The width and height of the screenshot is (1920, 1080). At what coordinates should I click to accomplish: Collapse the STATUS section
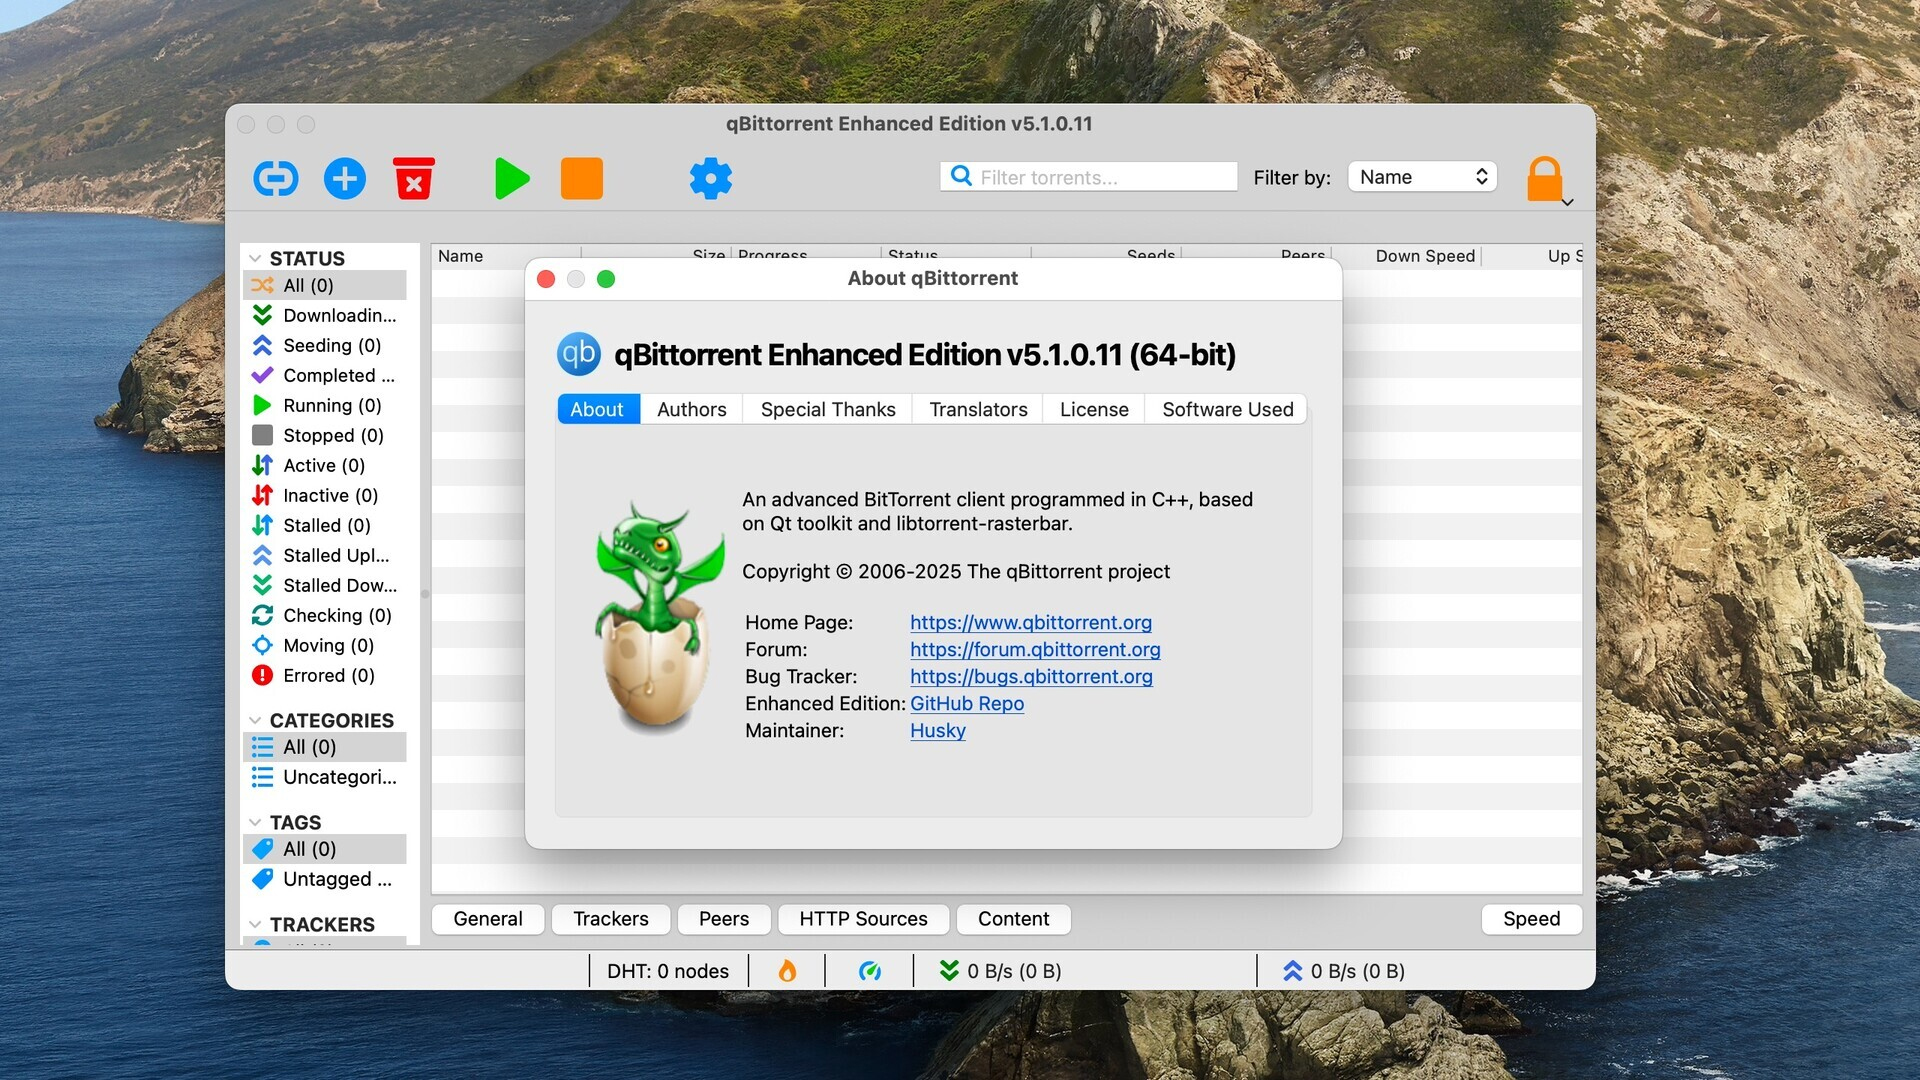(x=255, y=258)
